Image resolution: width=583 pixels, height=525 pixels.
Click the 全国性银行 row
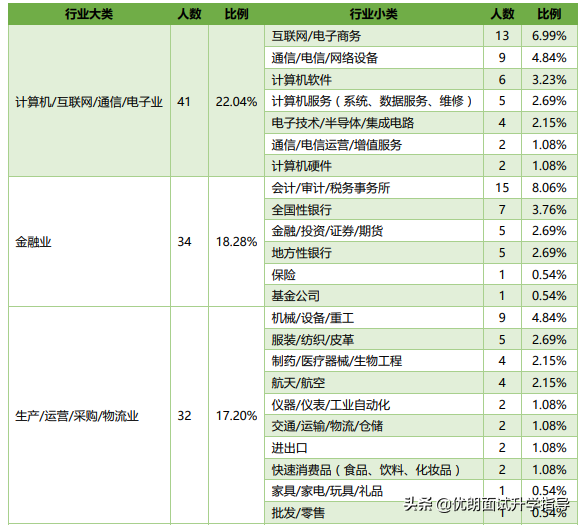coord(421,209)
